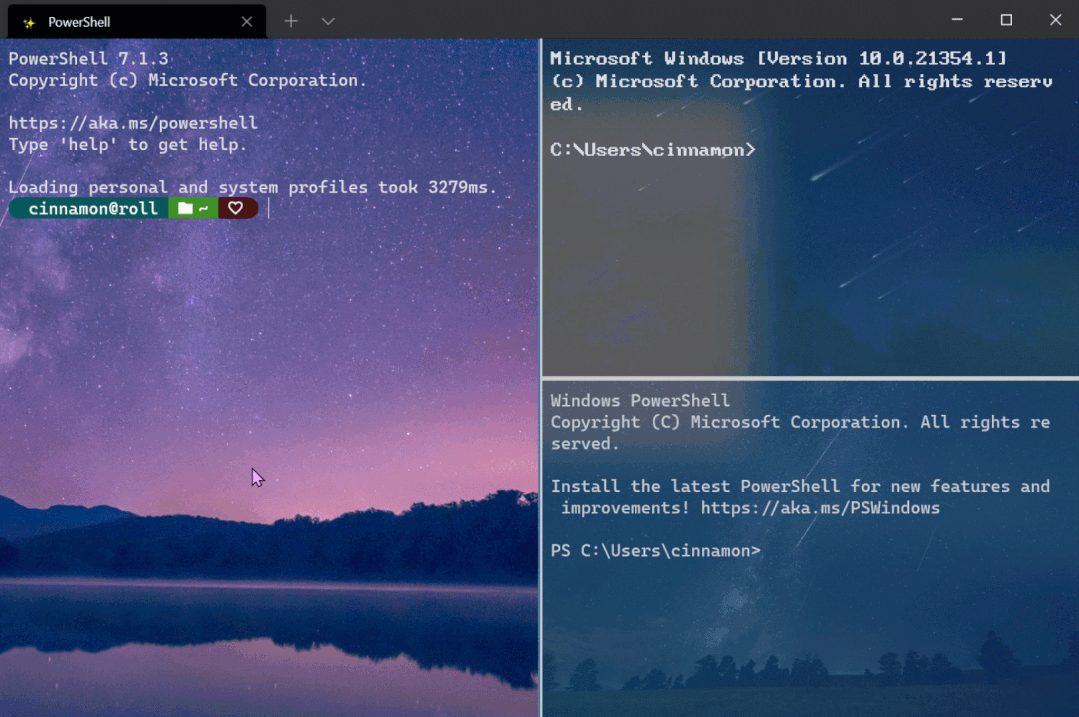The image size is (1079, 717).
Task: Click the heart icon in the shell prompt
Action: (236, 208)
